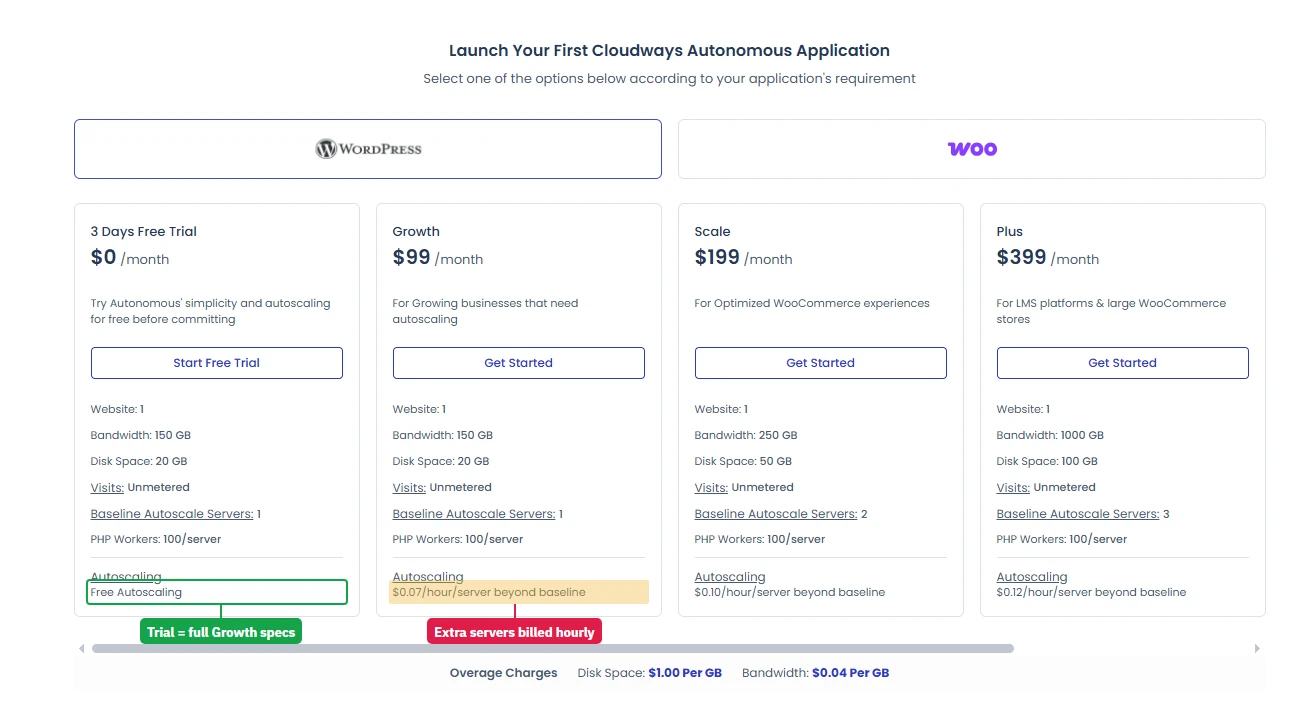This screenshot has width=1295, height=705.
Task: Click Baseline Autoscale Servers in the Plus card
Action: tap(1078, 514)
